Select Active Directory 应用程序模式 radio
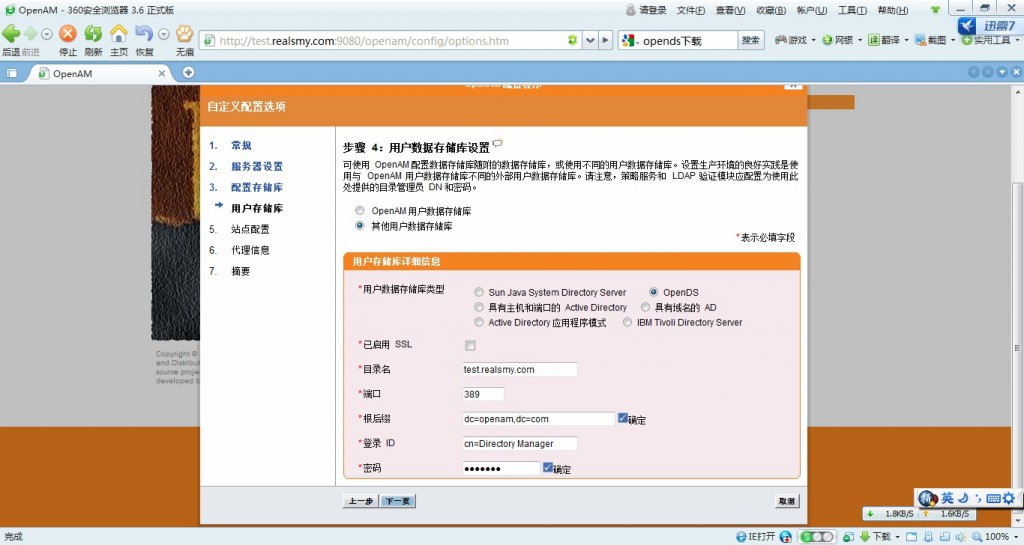 pos(479,322)
